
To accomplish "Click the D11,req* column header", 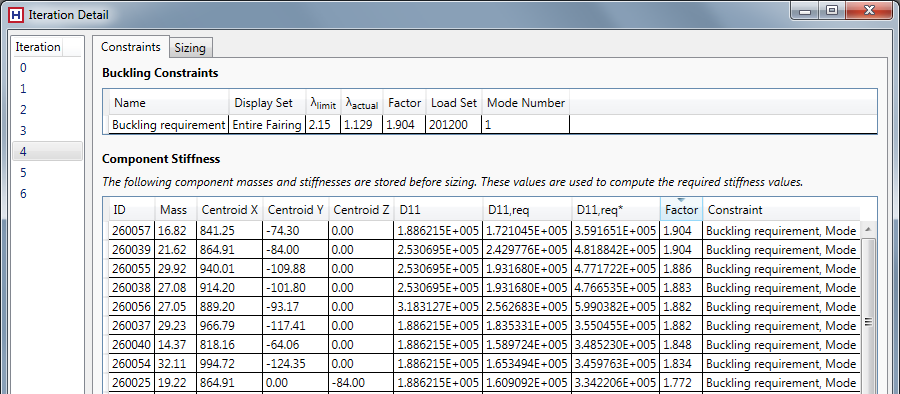I will [616, 210].
